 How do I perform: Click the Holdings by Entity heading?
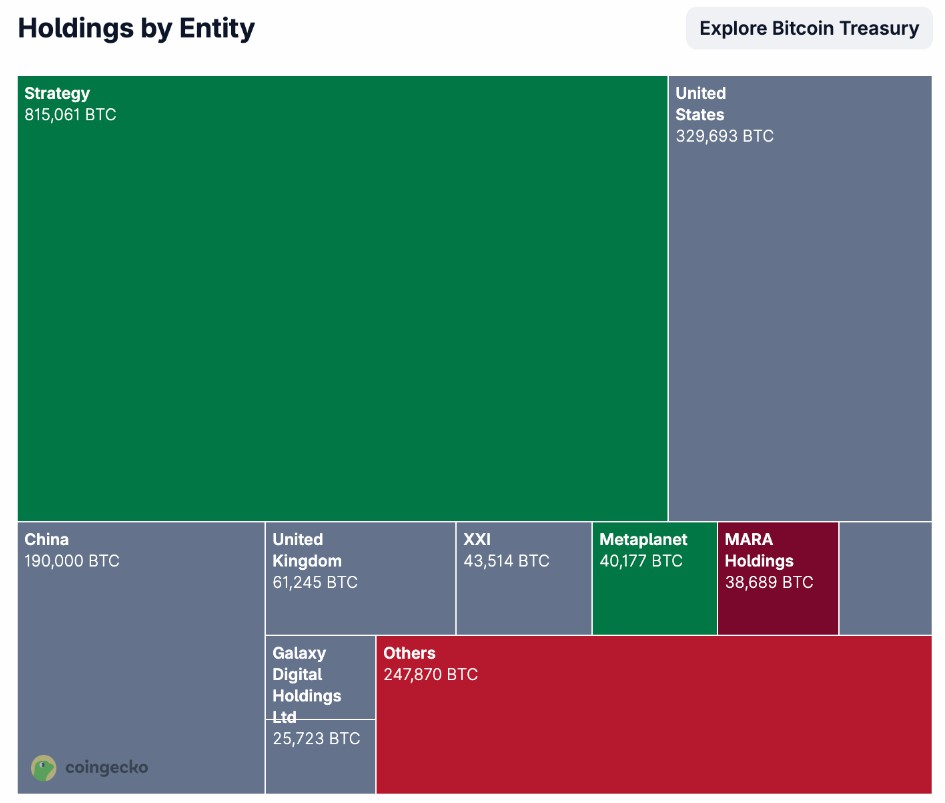click(136, 28)
